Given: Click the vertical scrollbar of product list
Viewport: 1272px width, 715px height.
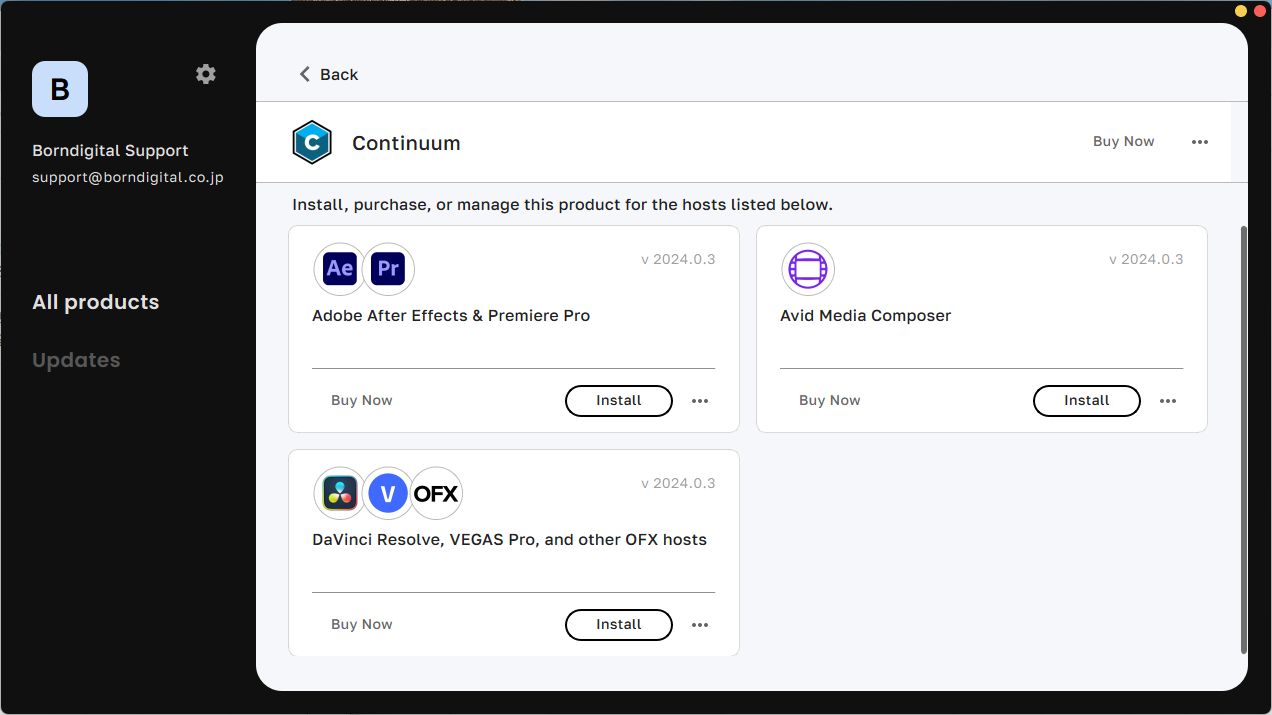Looking at the screenshot, I should (x=1244, y=440).
